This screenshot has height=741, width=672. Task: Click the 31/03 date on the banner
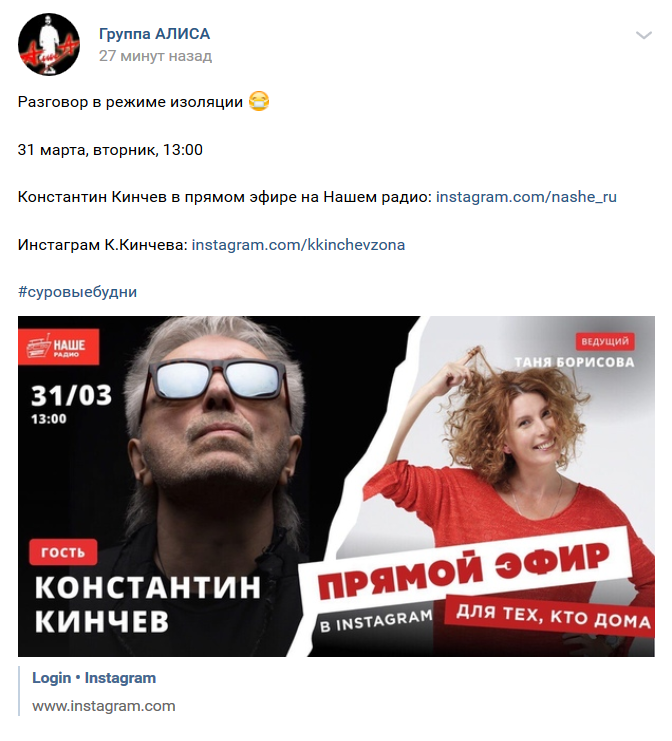[72, 396]
